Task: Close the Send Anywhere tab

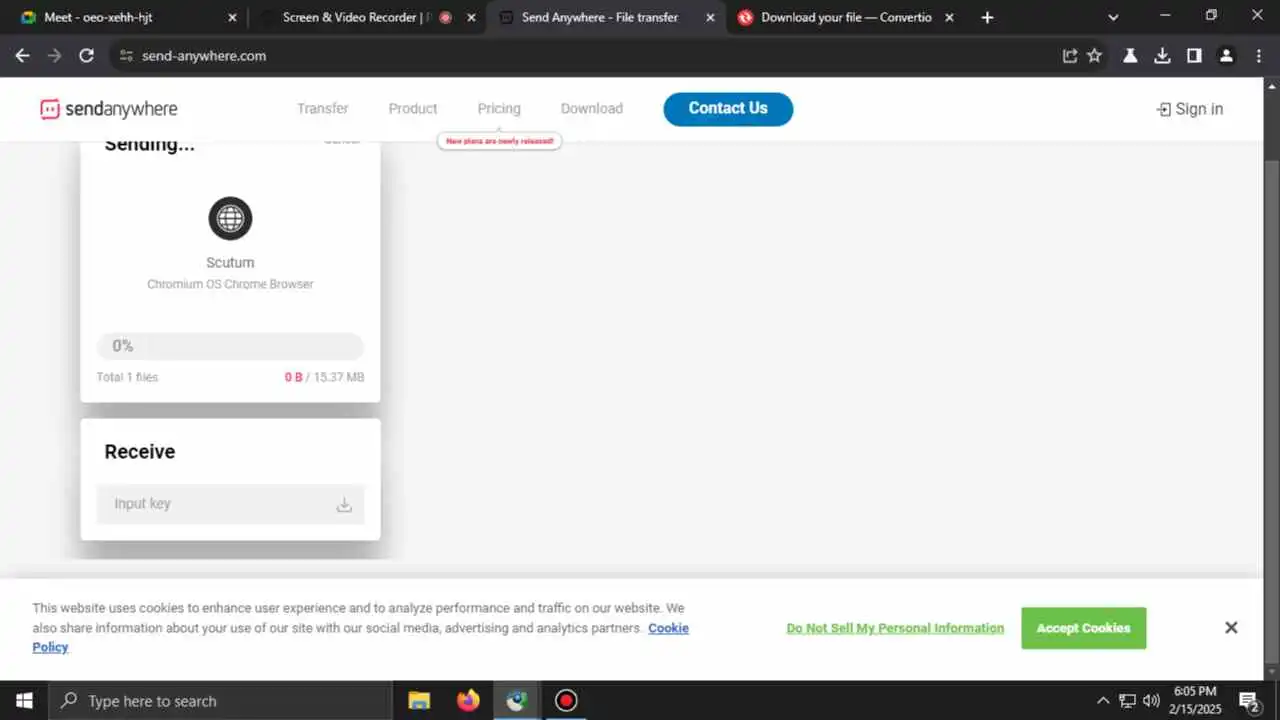Action: [711, 18]
